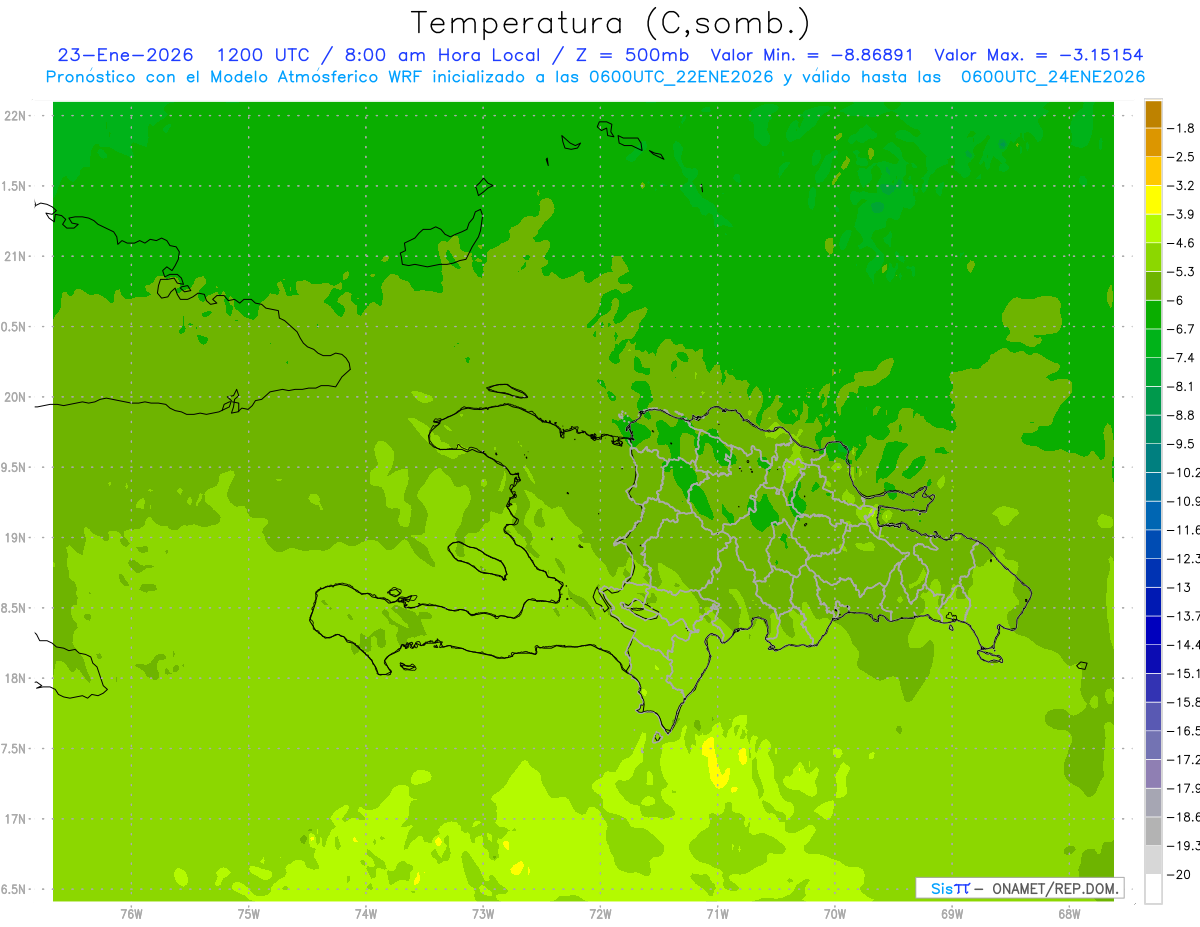Select legend swatch between -1.8 and -2.5
Viewport: 1200px width, 927px height.
[x=1153, y=142]
